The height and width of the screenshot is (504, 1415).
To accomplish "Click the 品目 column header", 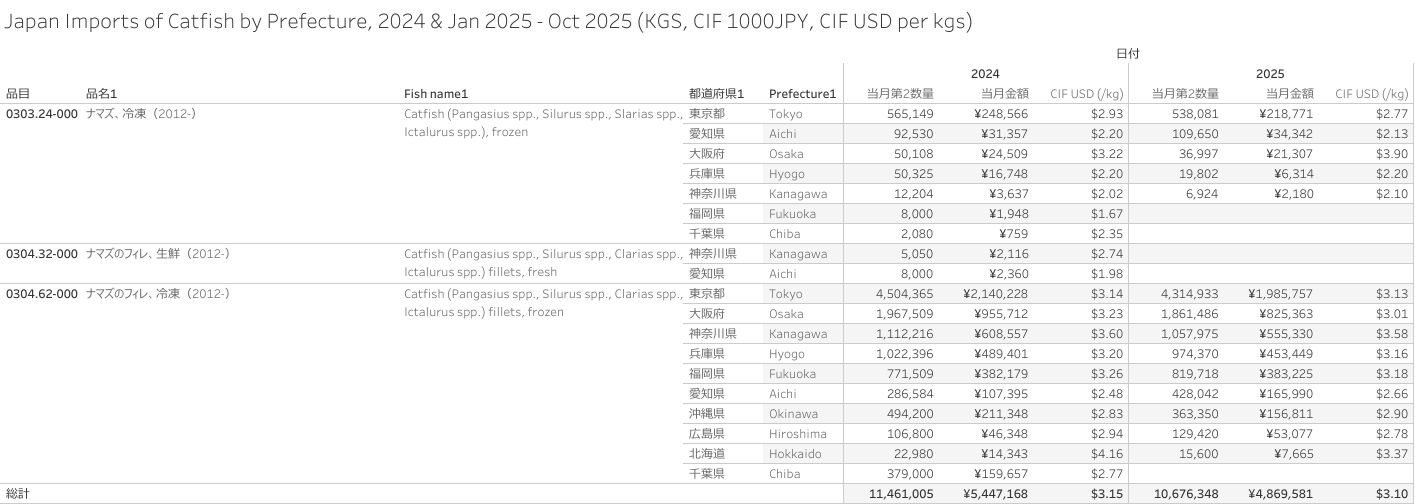I will coord(18,94).
